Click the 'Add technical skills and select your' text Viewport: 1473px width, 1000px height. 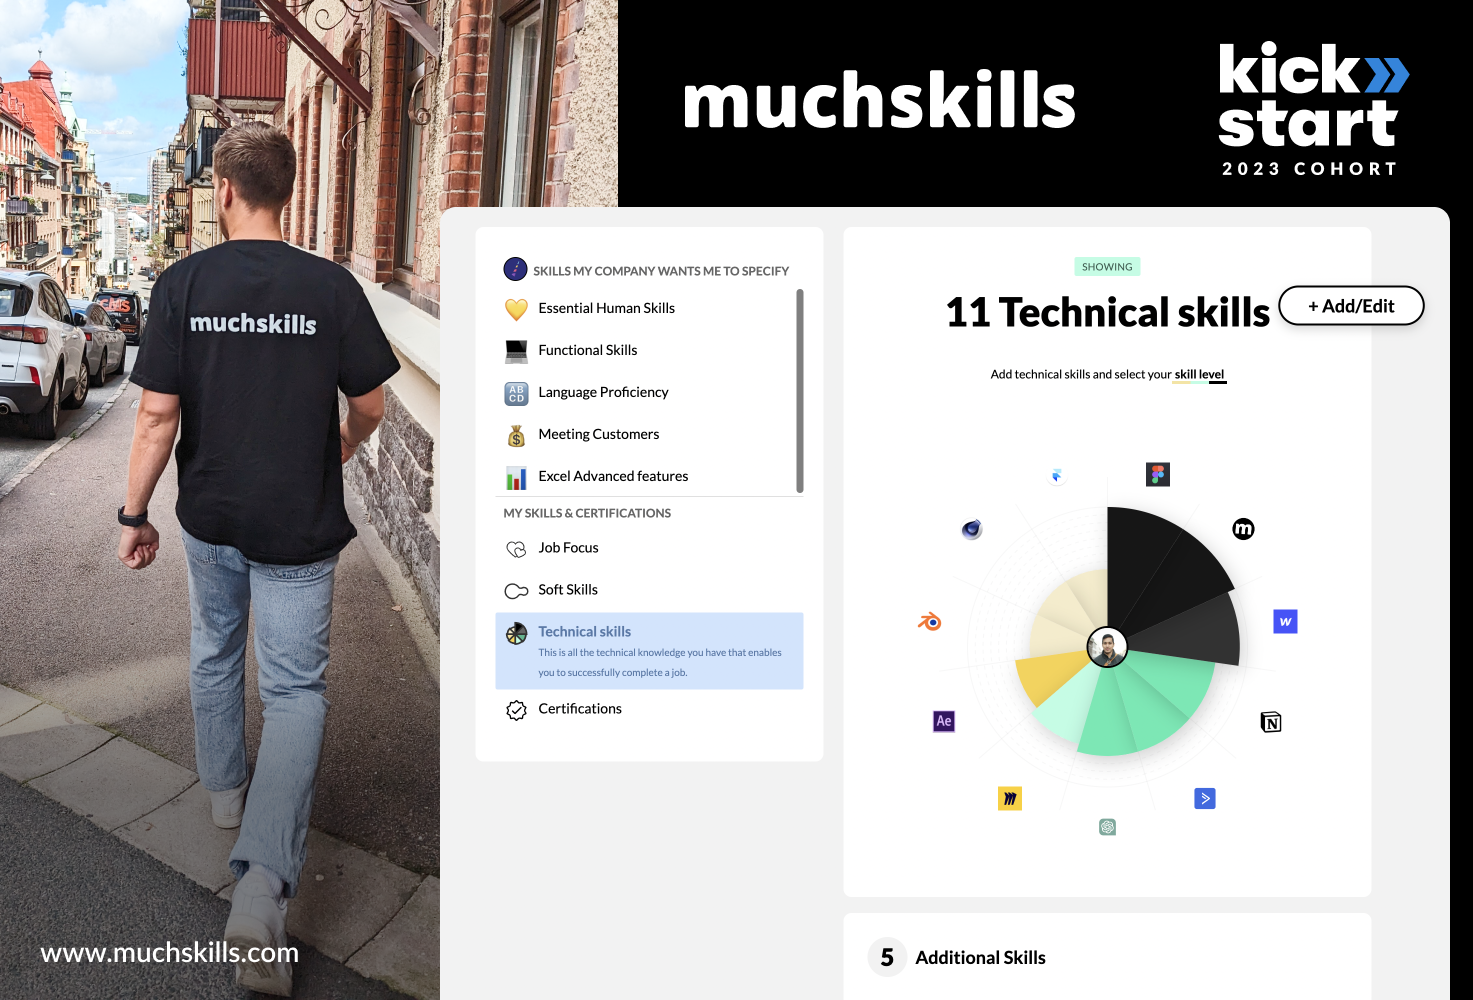point(1080,374)
